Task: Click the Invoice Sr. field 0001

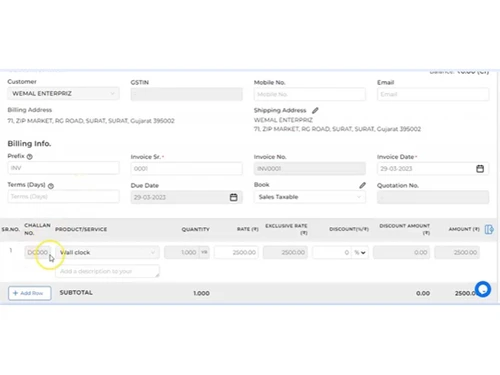Action: 187,169
